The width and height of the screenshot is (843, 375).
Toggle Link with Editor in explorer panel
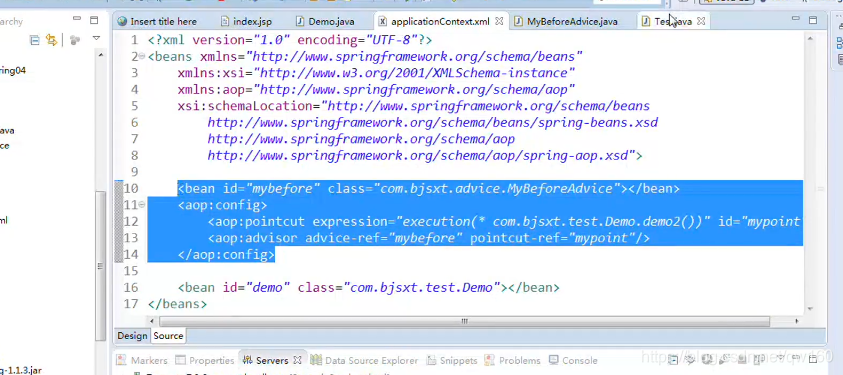tap(52, 40)
